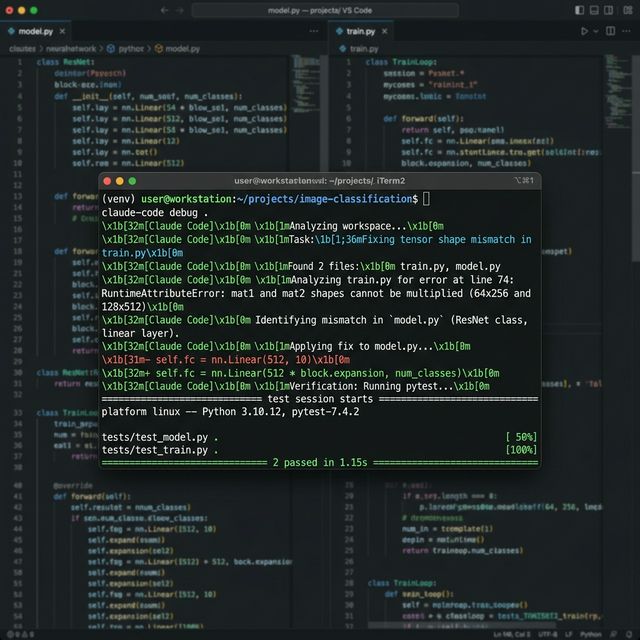
Task: Click the 'test session starts' header line
Action: point(320,399)
